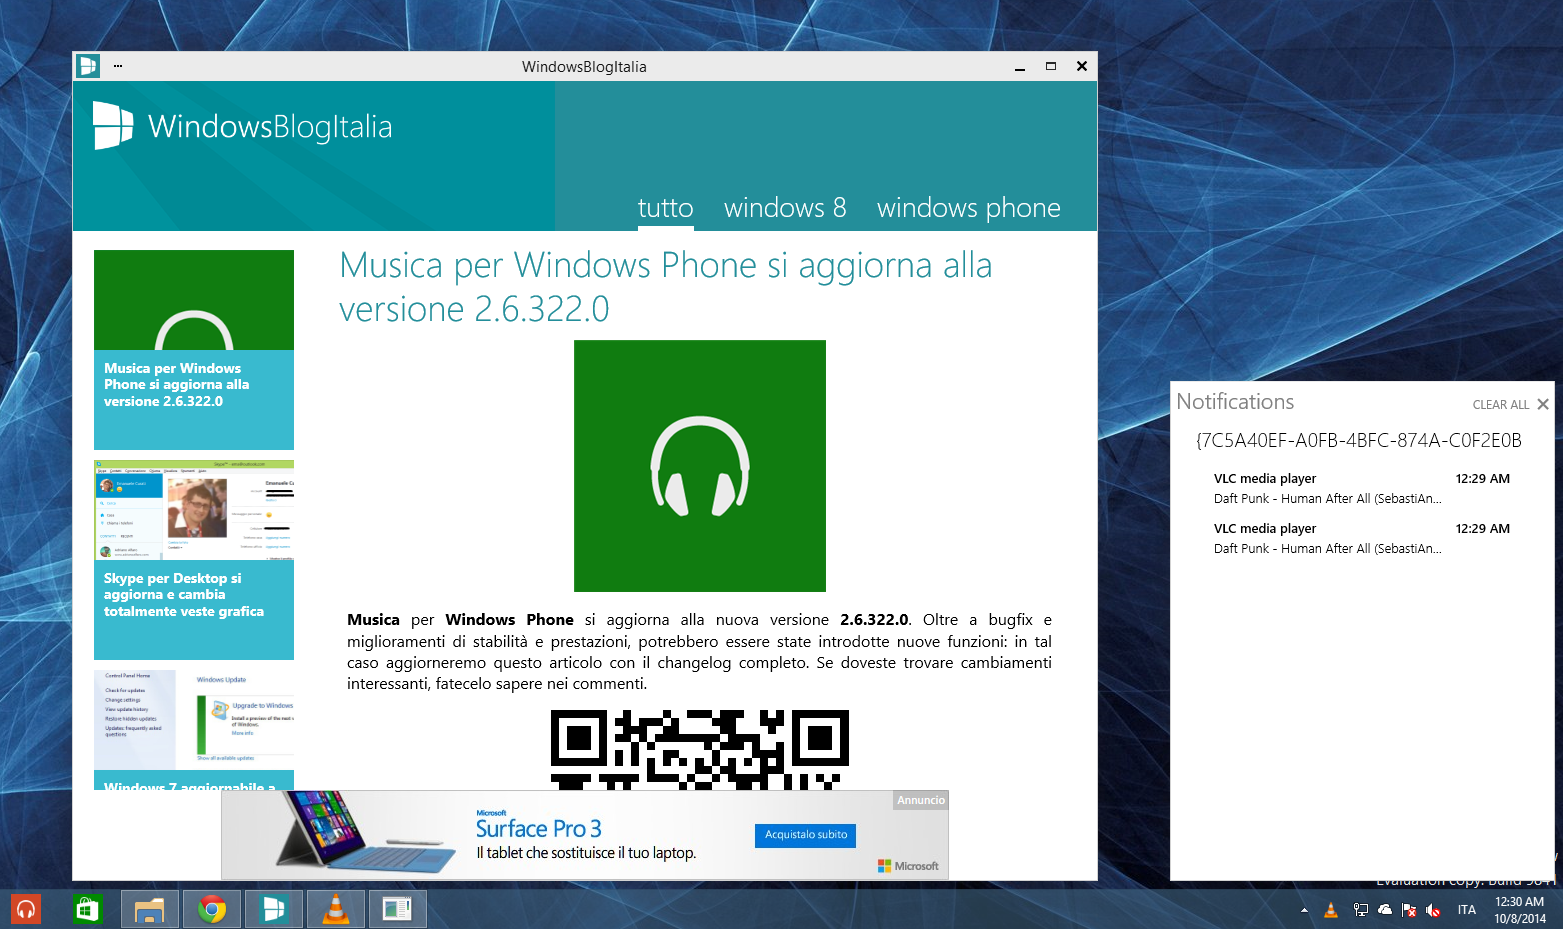Click the WindowsBlogItalia header logo
Image resolution: width=1563 pixels, height=929 pixels.
(x=243, y=127)
